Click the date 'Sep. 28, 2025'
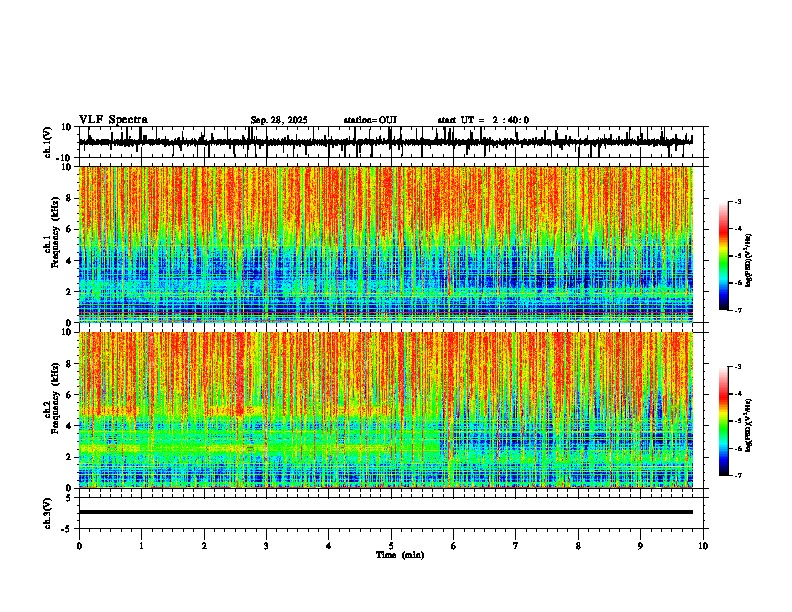Viewport: 792px width, 612px height. [279, 120]
